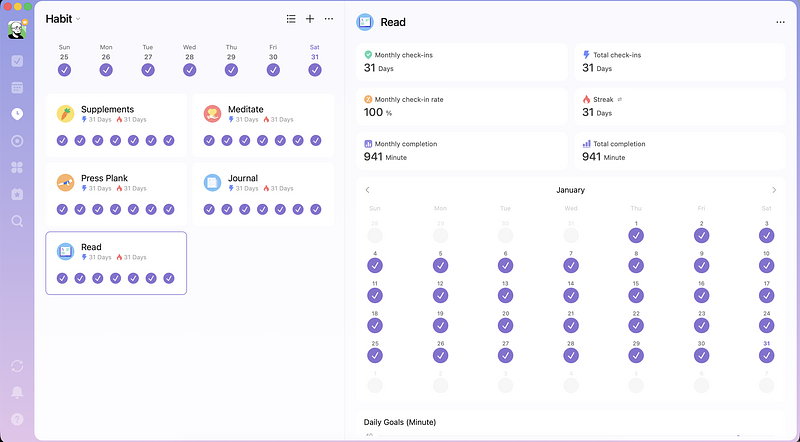Open Read detail more options ellipsis
800x442 pixels.
coord(780,22)
